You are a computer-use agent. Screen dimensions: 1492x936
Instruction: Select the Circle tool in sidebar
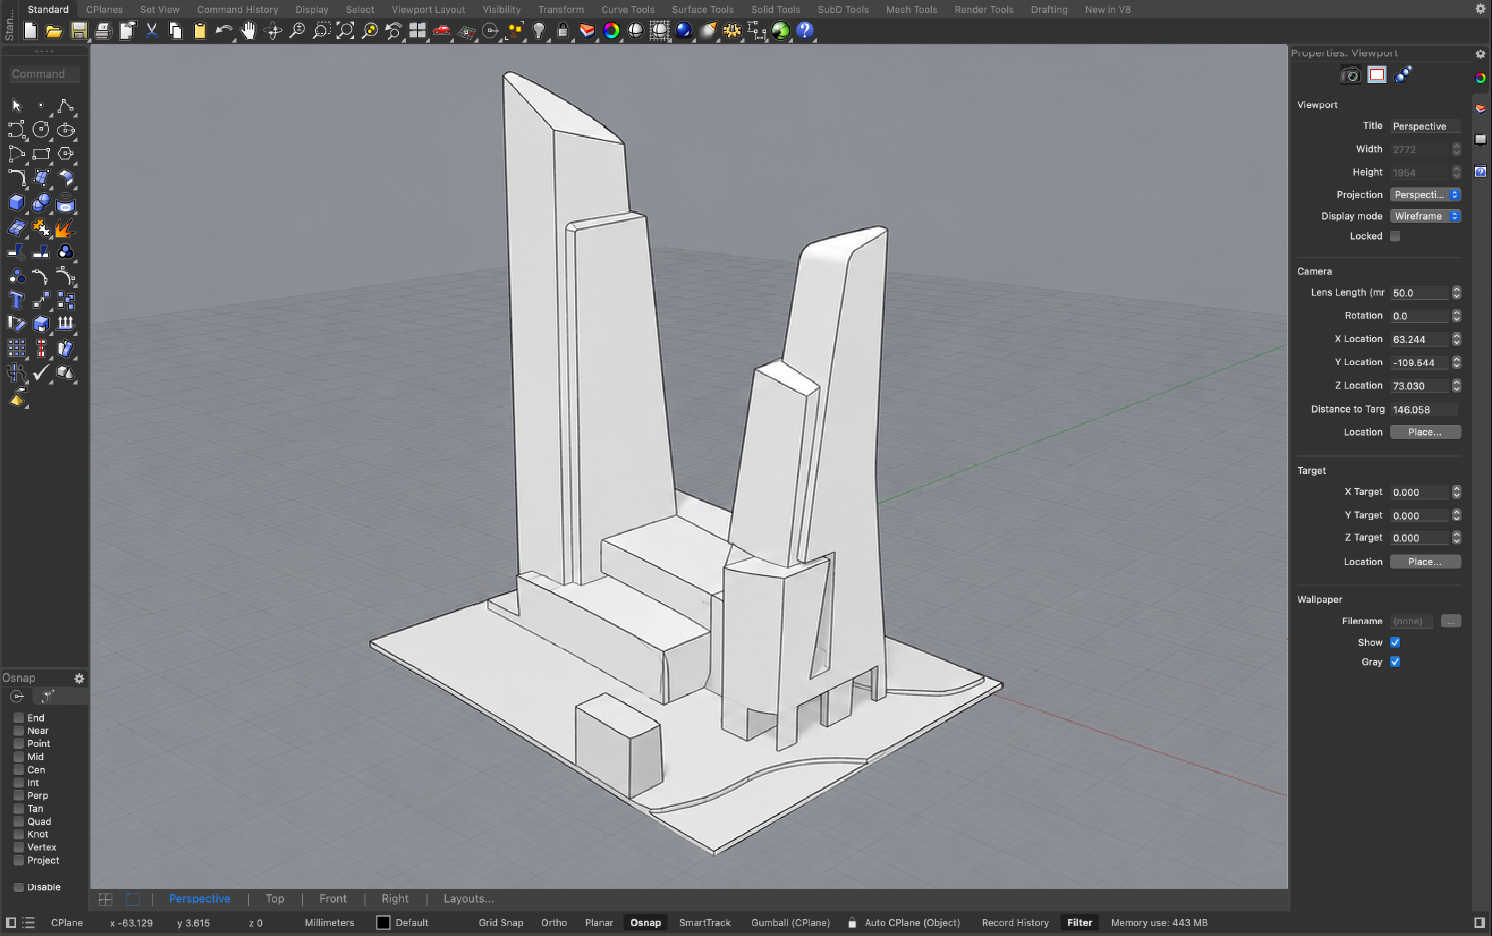pyautogui.click(x=41, y=129)
